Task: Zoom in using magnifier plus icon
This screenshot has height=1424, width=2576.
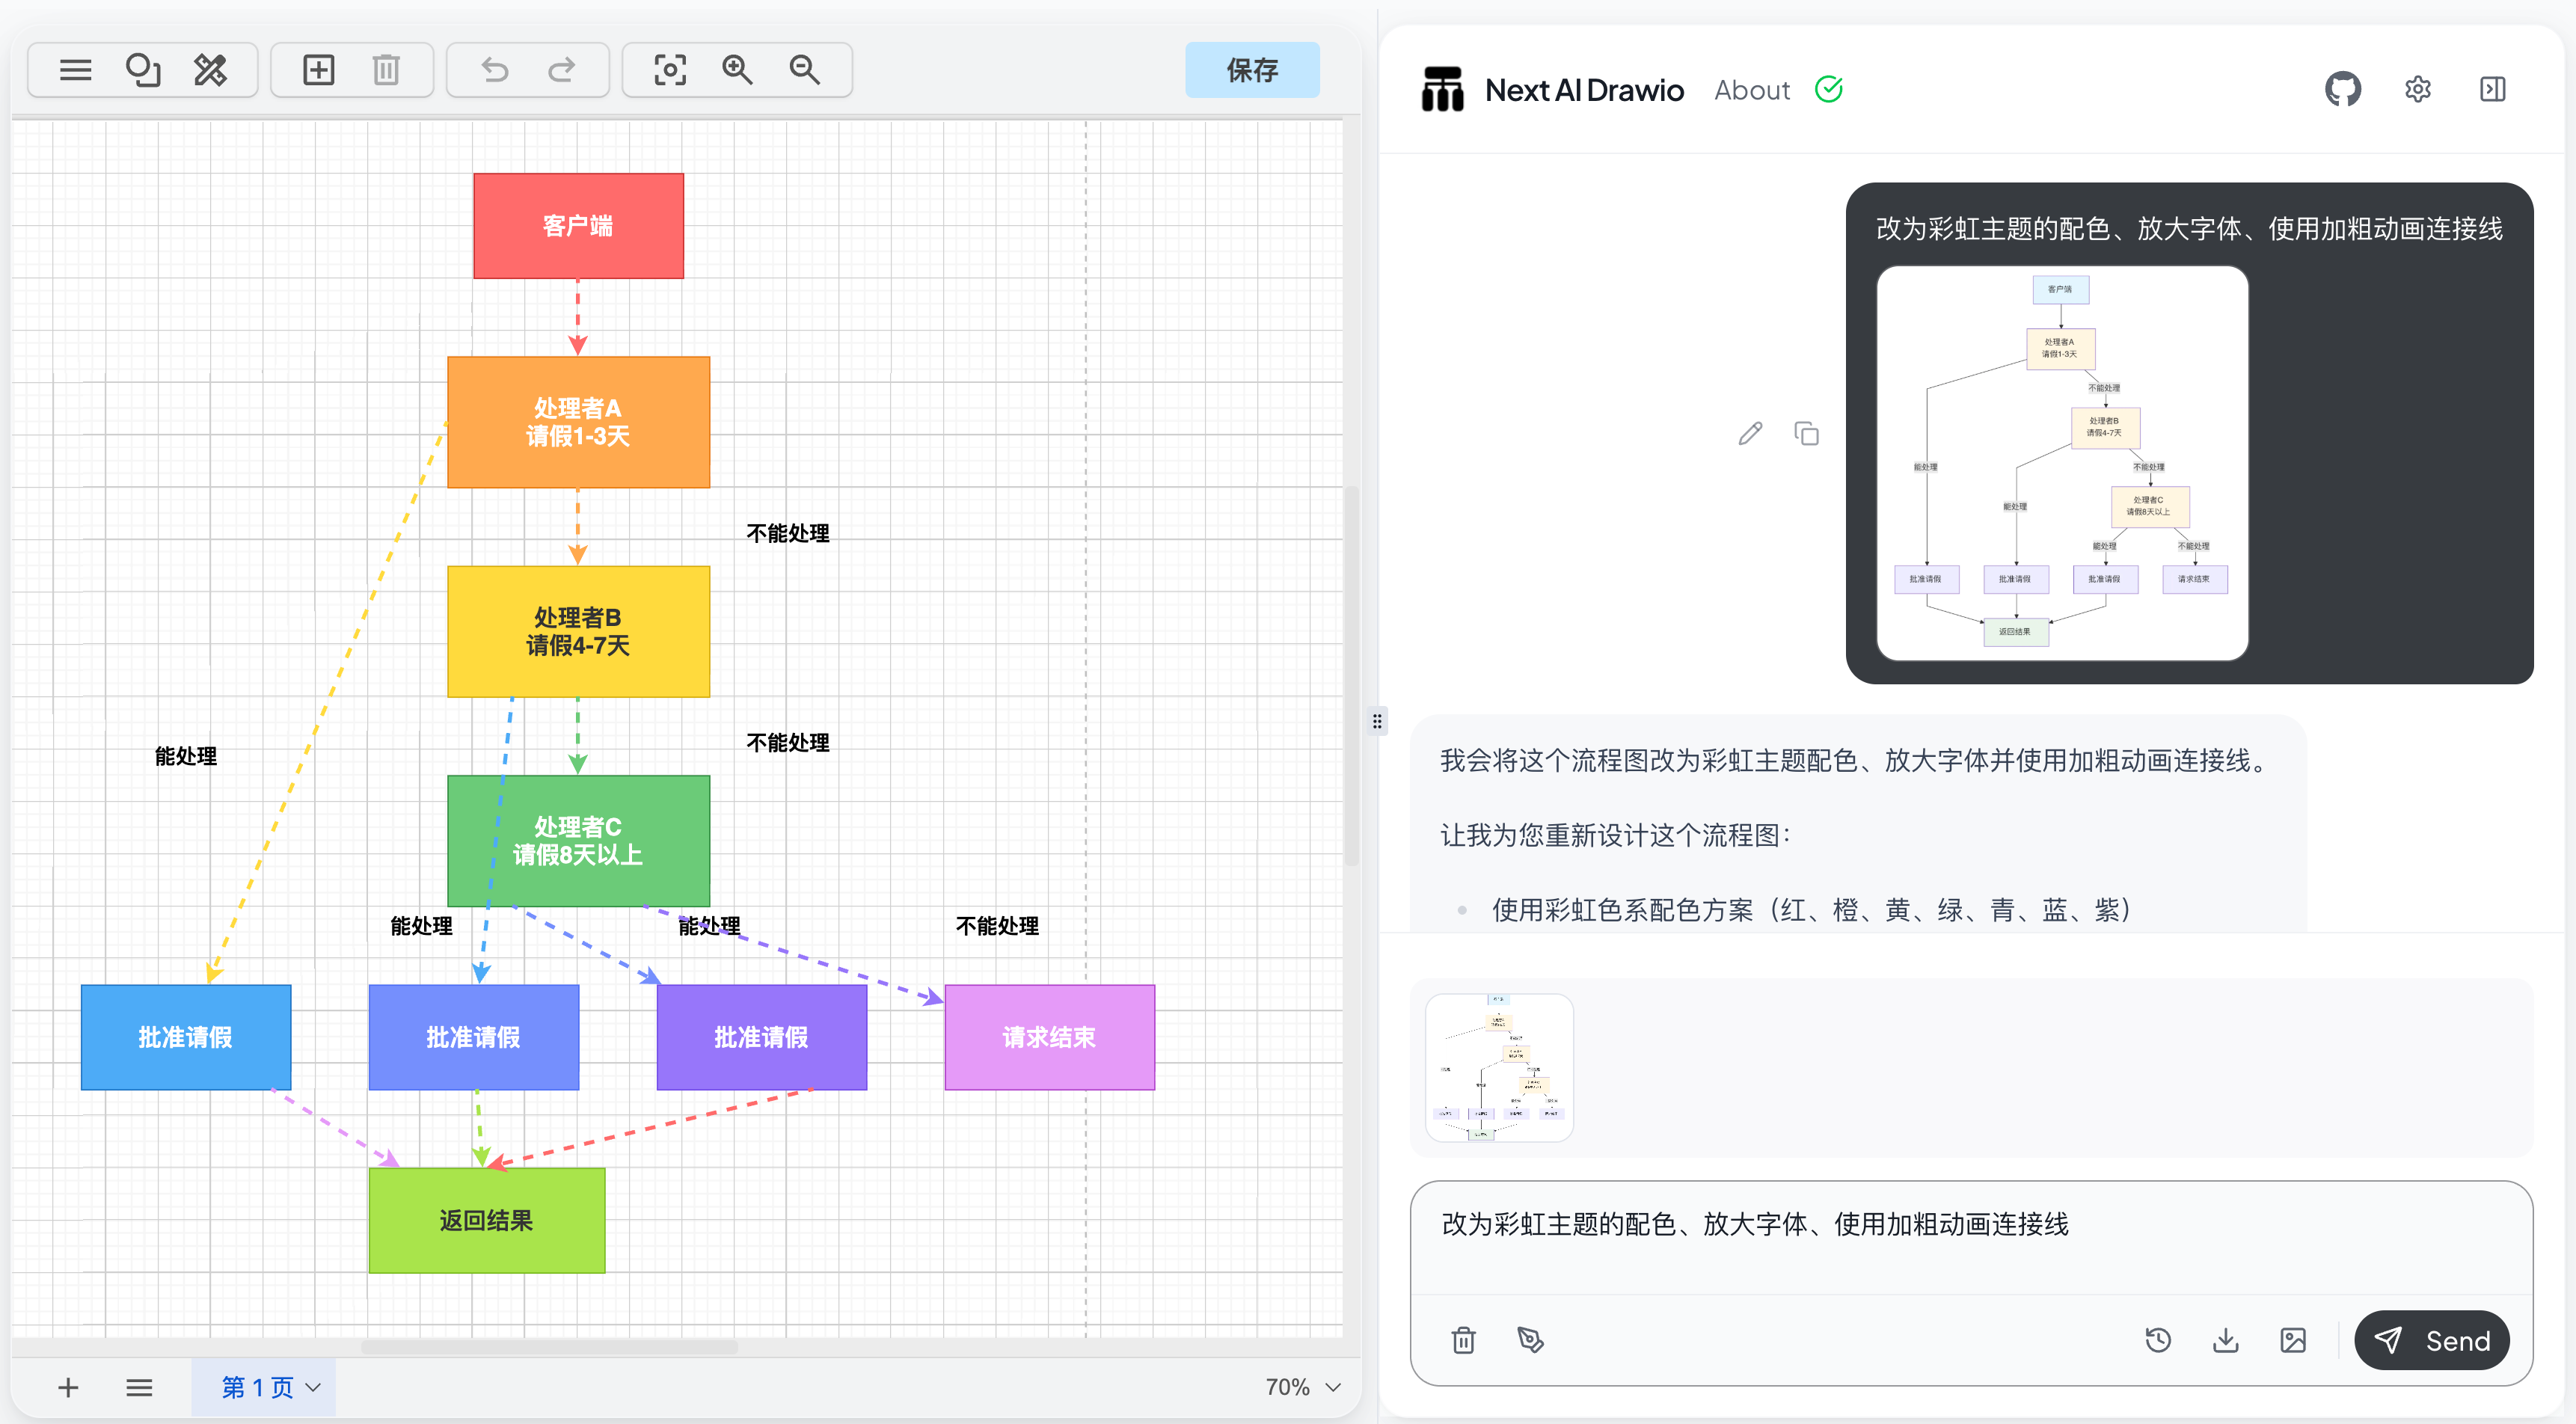Action: [737, 70]
